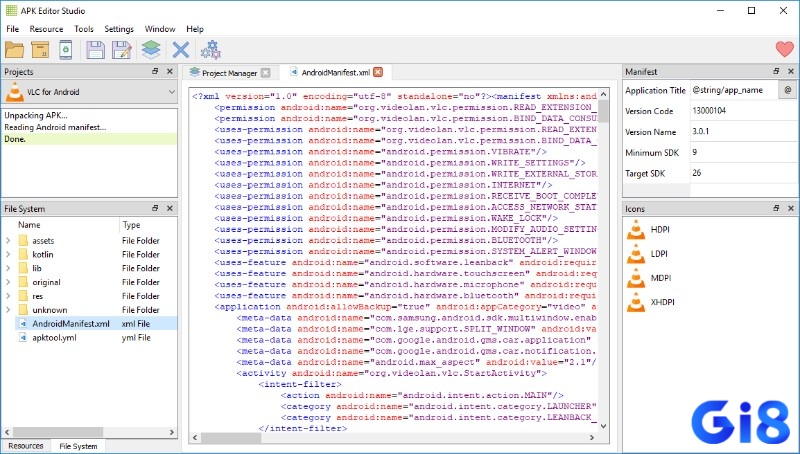The width and height of the screenshot is (800, 454).
Task: Close the Icons panel
Action: point(791,208)
